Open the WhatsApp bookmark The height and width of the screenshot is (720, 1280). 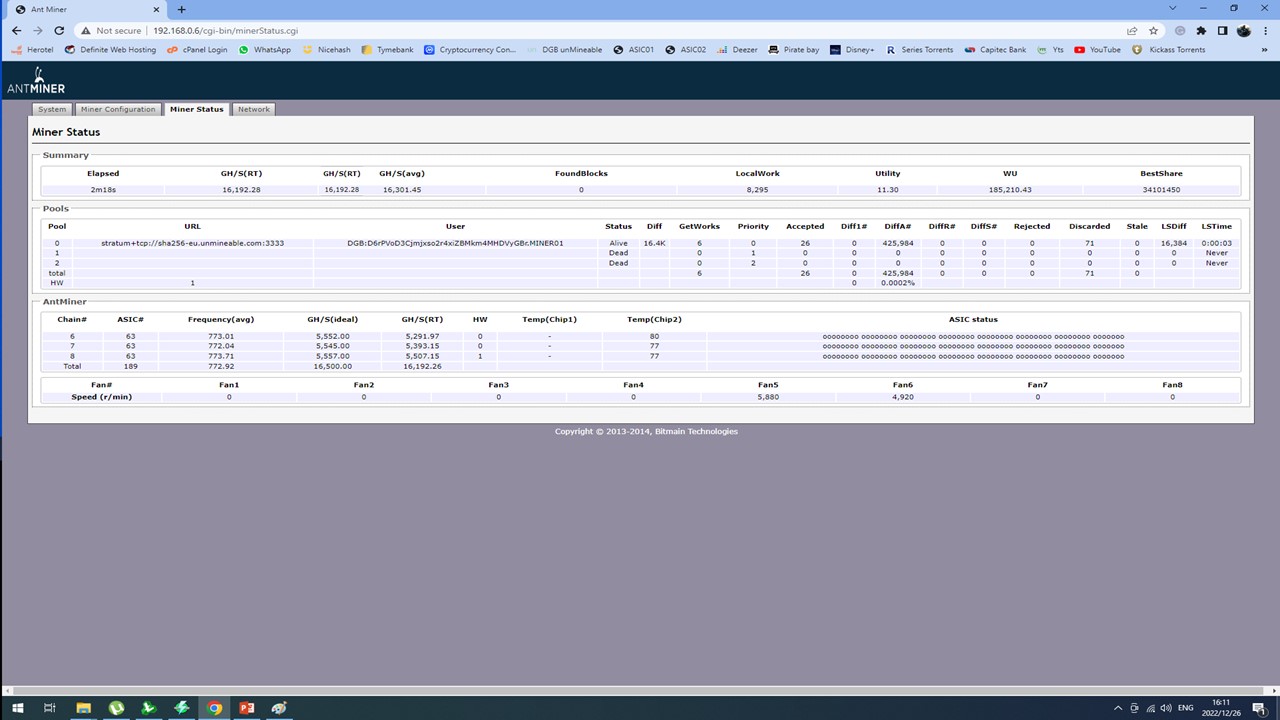[x=265, y=50]
